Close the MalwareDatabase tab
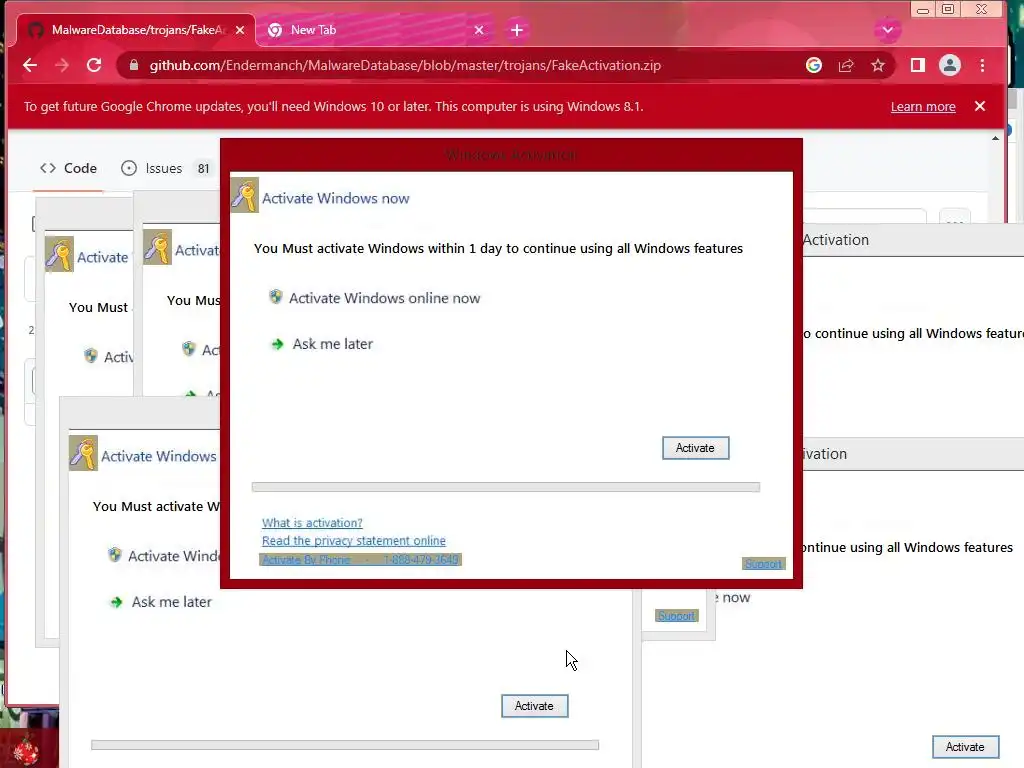Viewport: 1024px width, 768px height. point(240,30)
